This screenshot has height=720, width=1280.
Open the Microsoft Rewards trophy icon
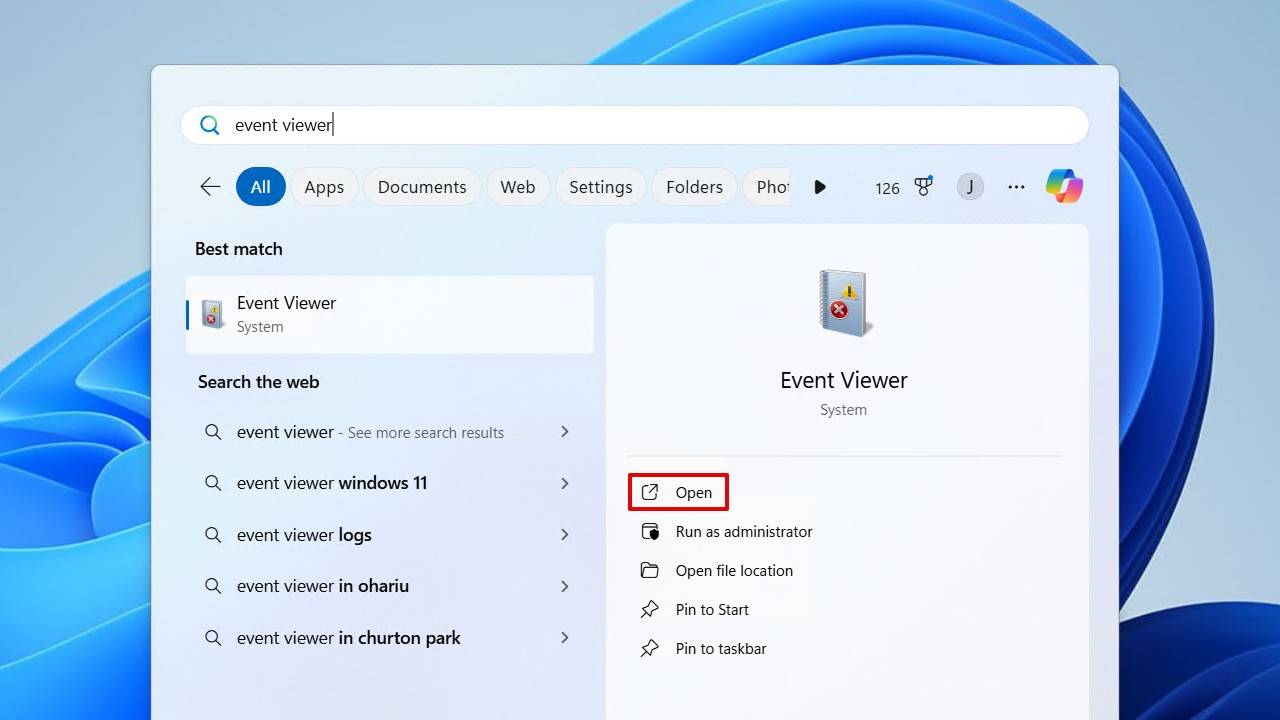pos(922,186)
